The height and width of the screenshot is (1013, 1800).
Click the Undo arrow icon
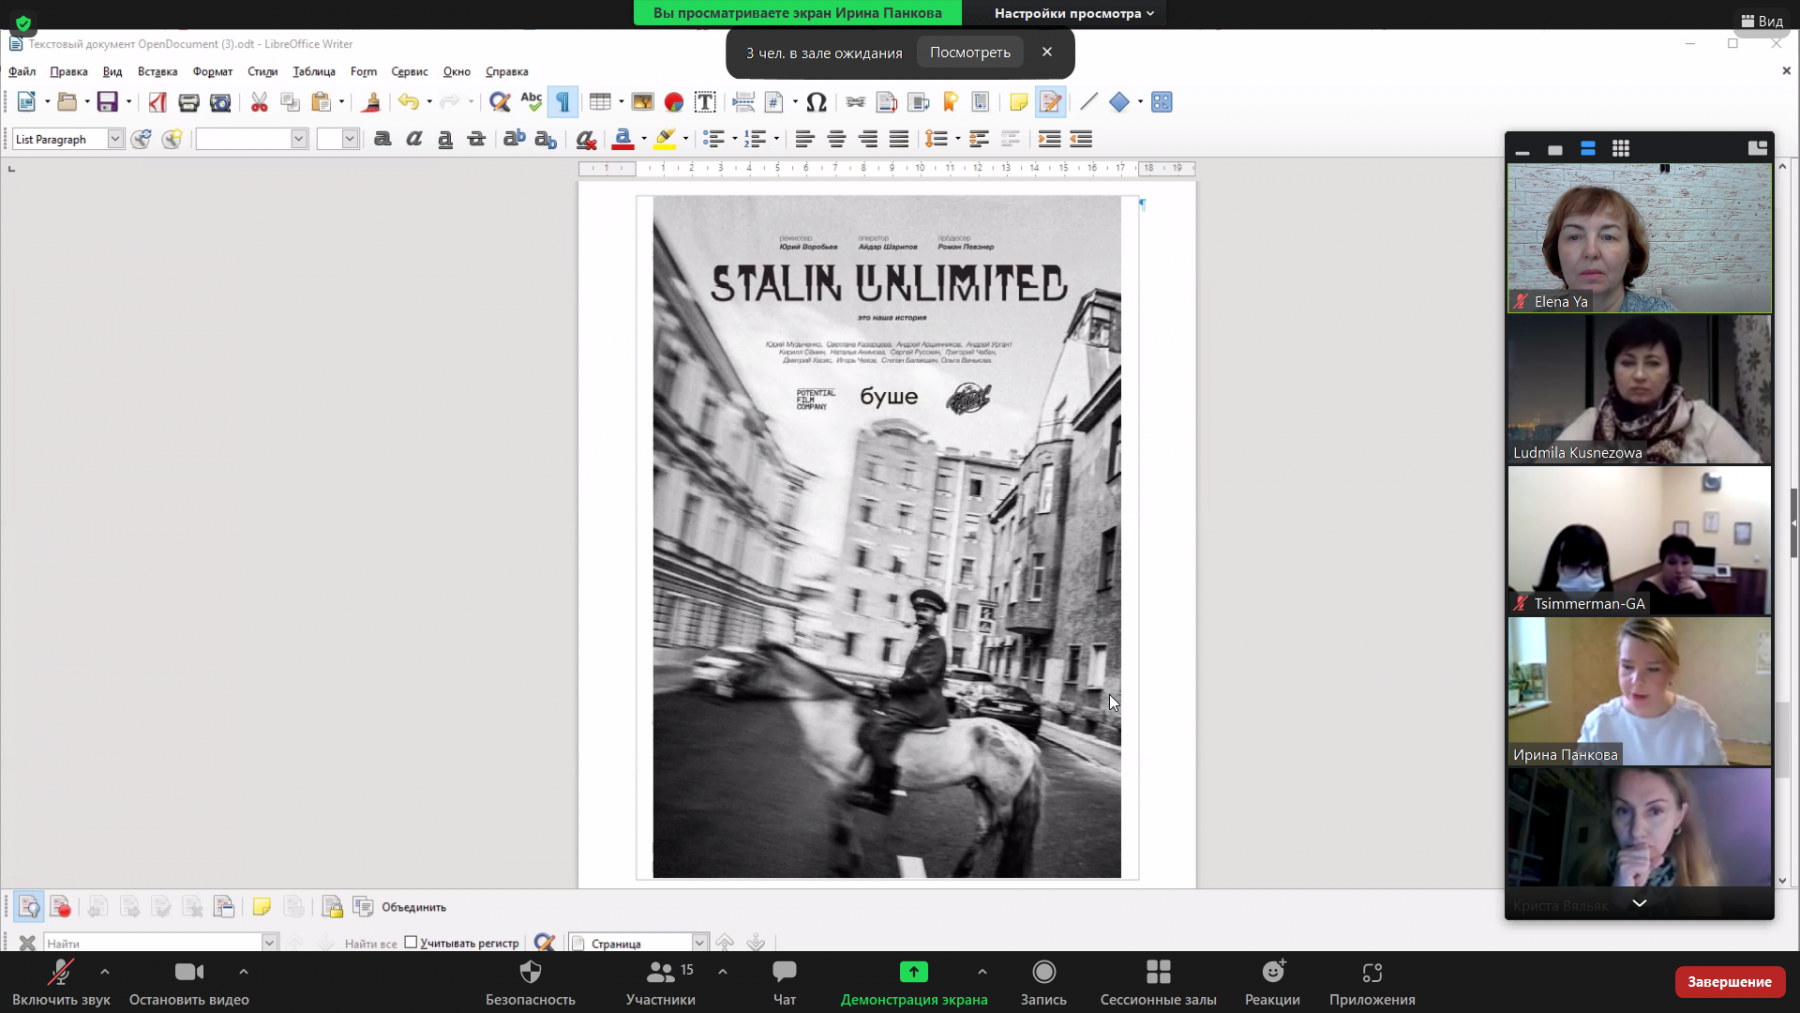(408, 102)
